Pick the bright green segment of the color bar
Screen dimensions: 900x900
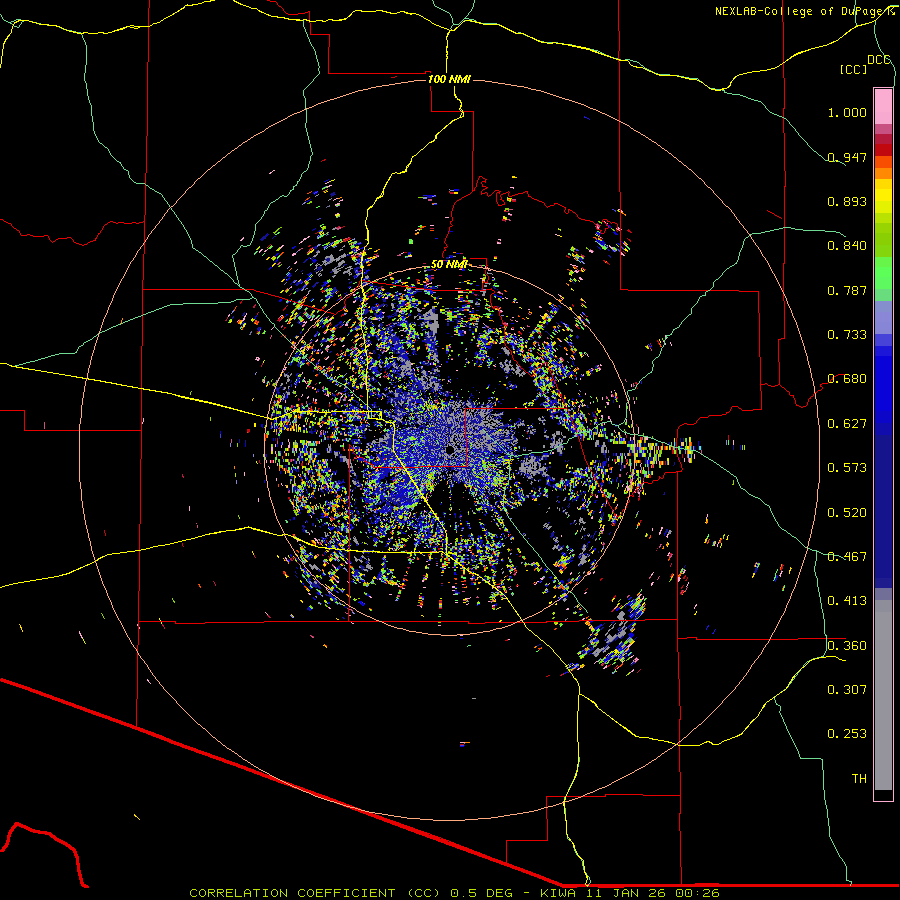pos(883,273)
